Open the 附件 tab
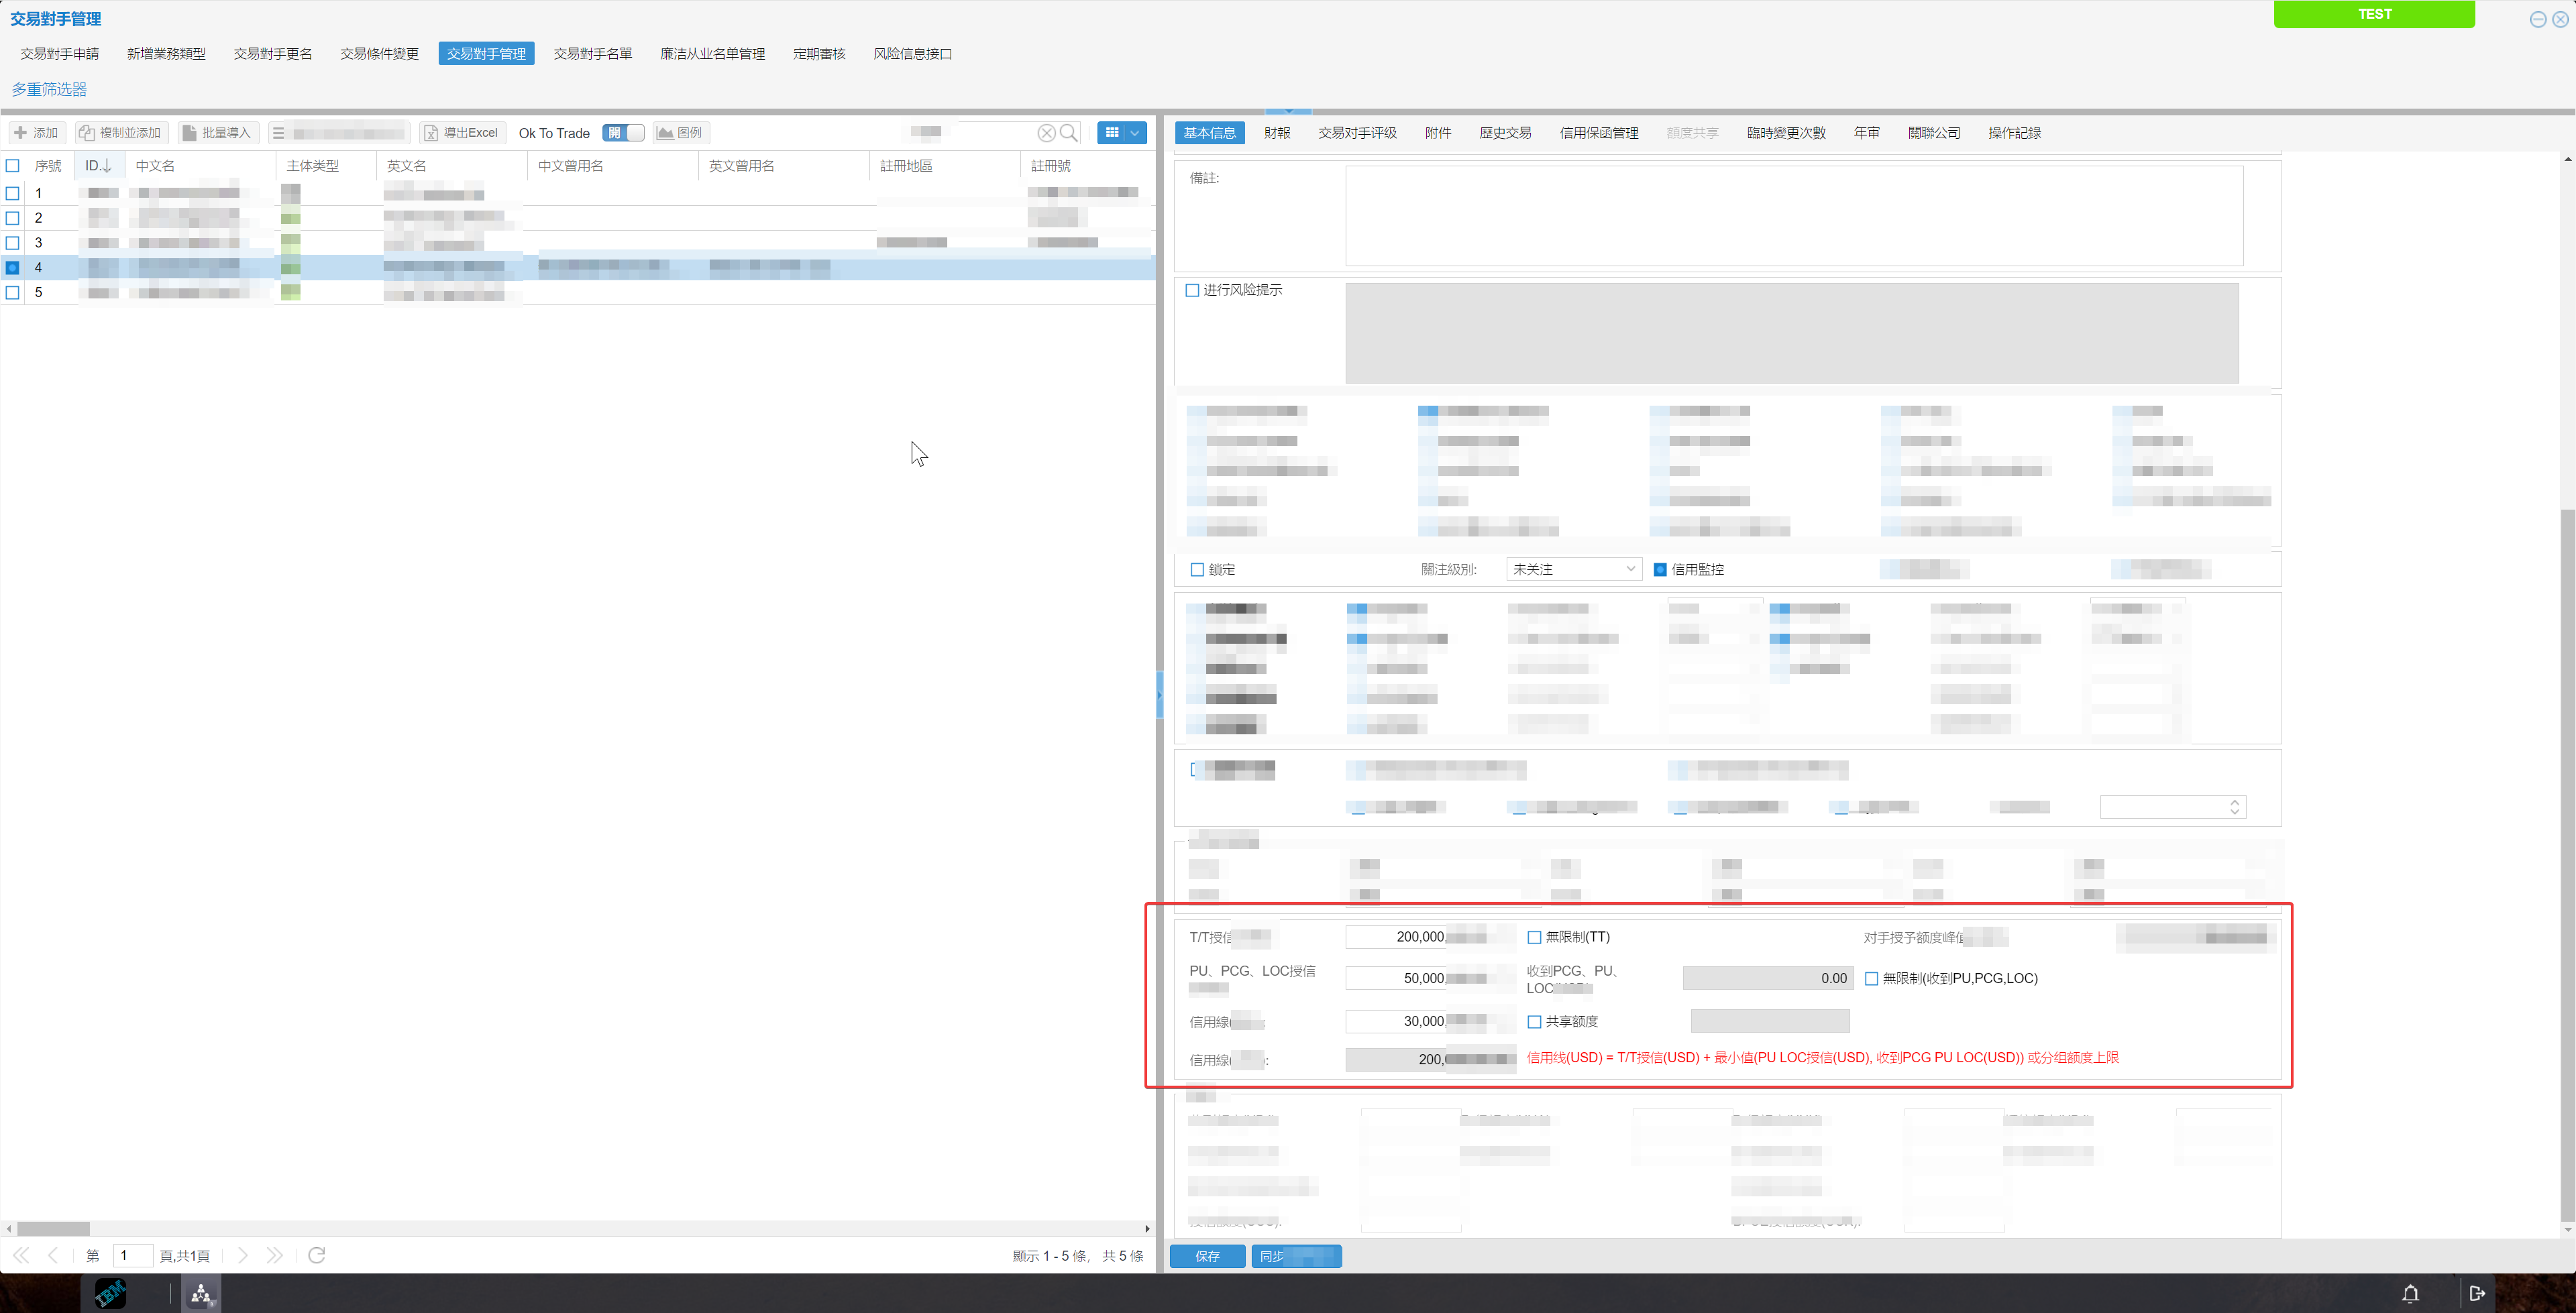2576x1313 pixels. pos(1438,133)
